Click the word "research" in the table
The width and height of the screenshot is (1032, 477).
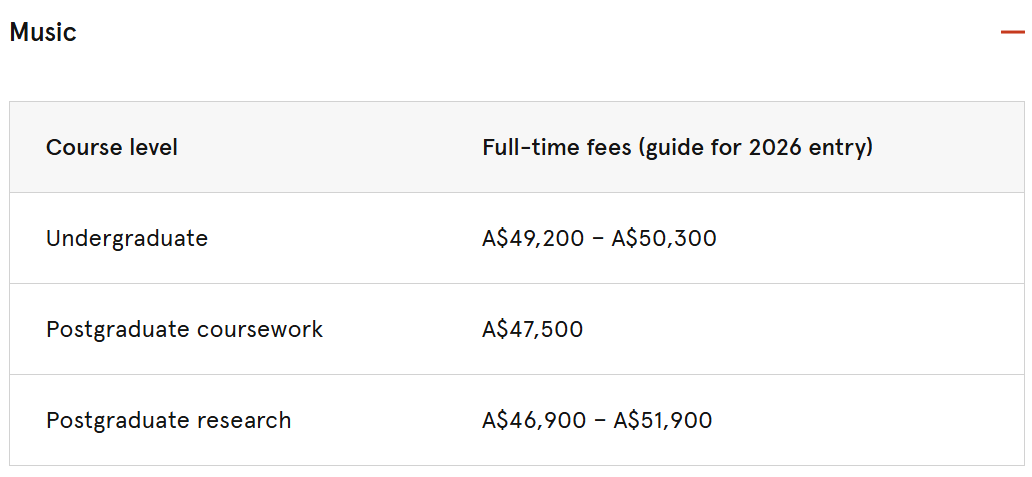[x=244, y=420]
